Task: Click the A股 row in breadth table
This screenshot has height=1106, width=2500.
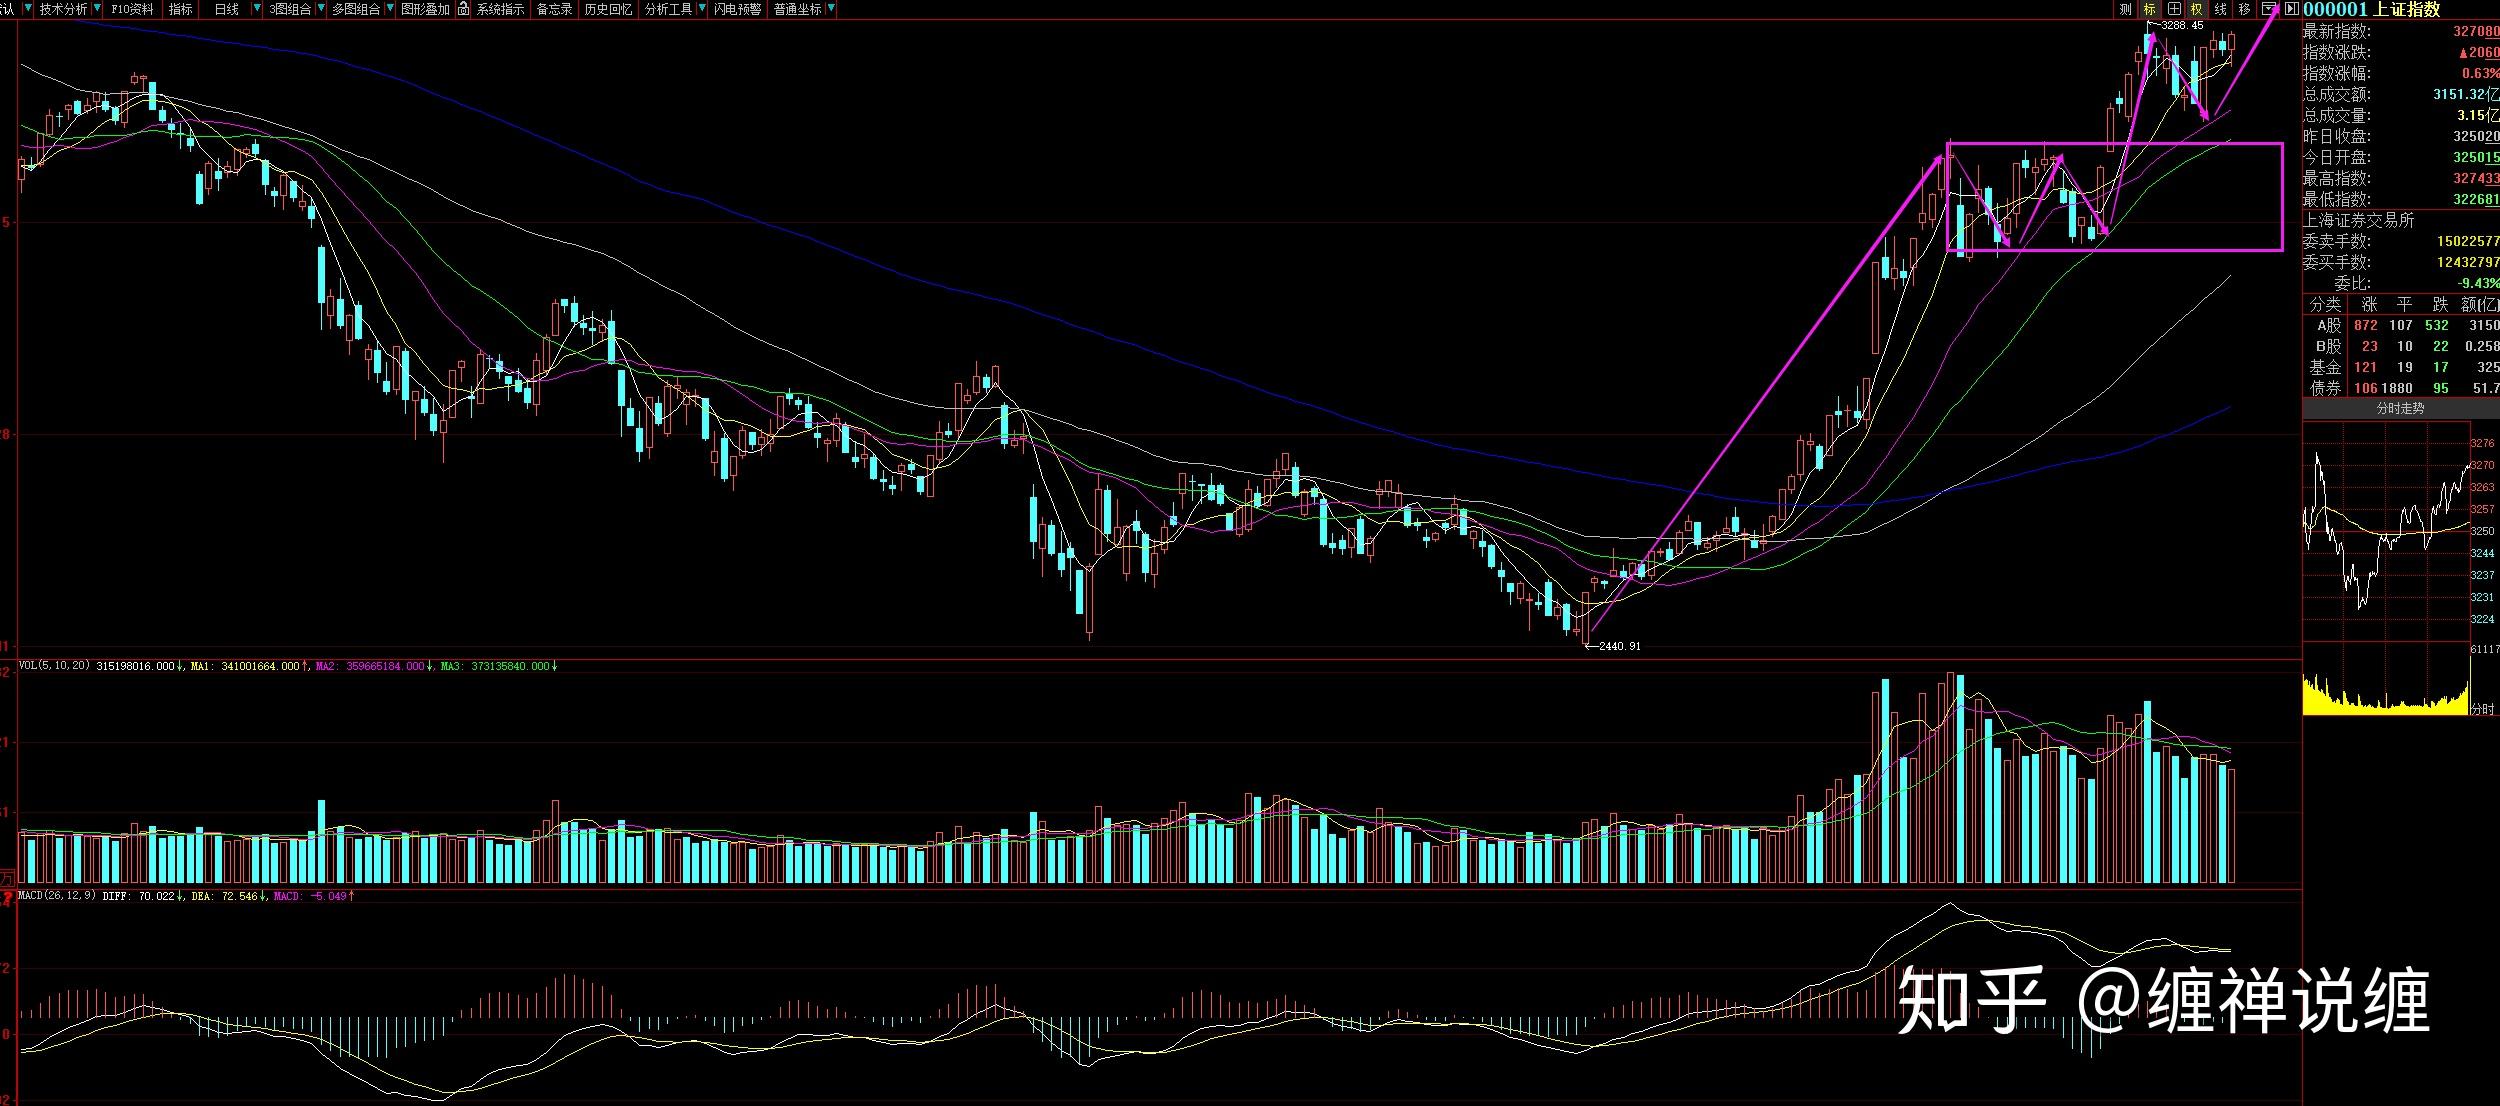Action: click(2400, 325)
